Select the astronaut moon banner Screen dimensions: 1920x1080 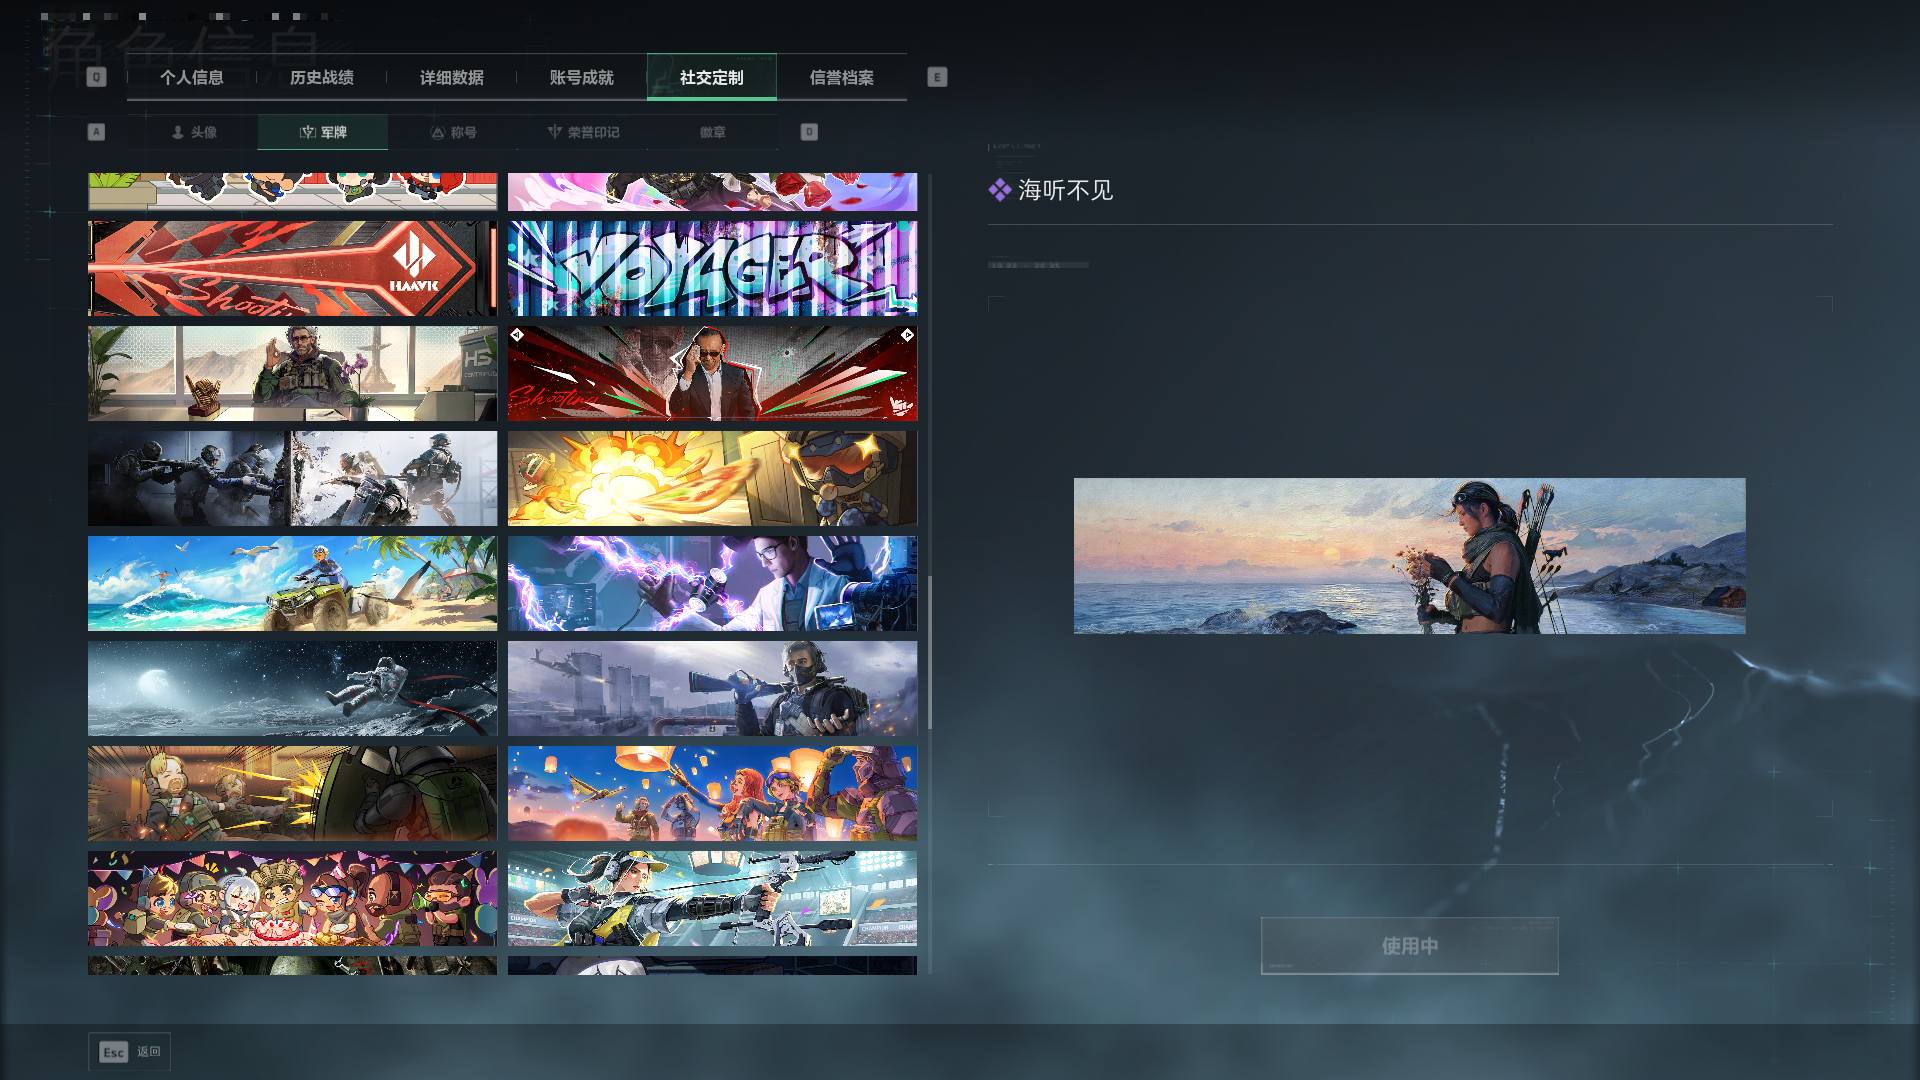pos(292,689)
